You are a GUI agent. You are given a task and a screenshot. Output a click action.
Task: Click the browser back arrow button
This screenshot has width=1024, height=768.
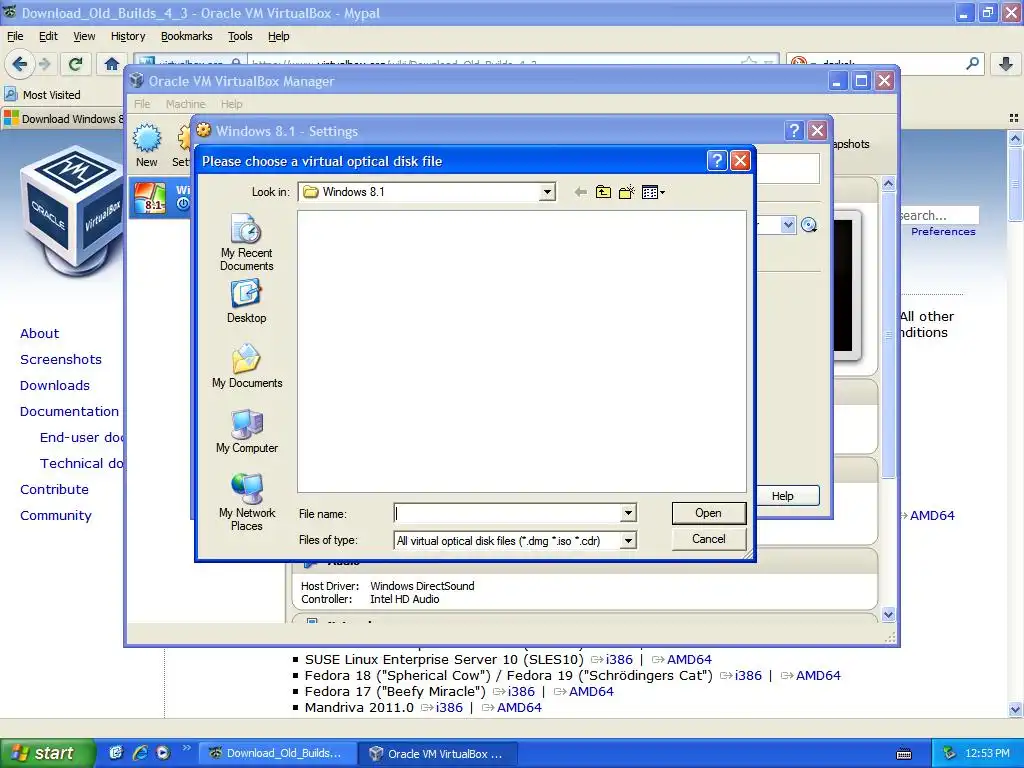(x=20, y=64)
